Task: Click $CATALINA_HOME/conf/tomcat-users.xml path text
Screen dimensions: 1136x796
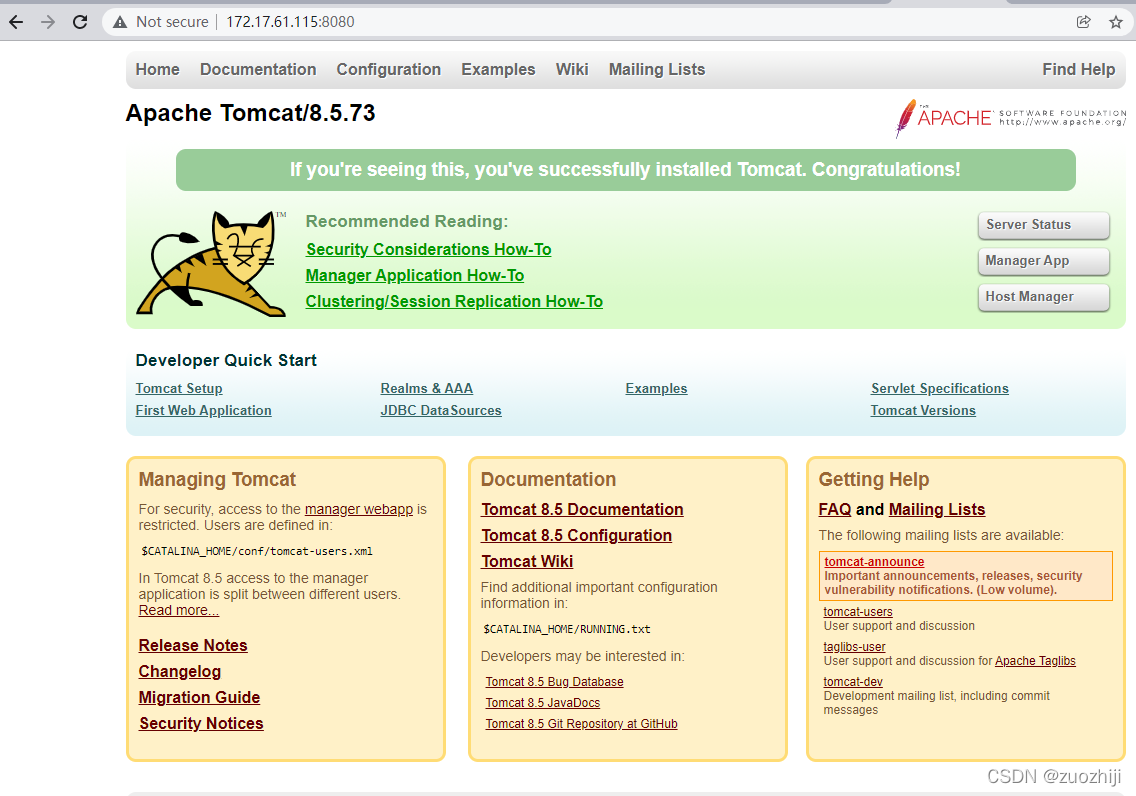Action: 257,551
